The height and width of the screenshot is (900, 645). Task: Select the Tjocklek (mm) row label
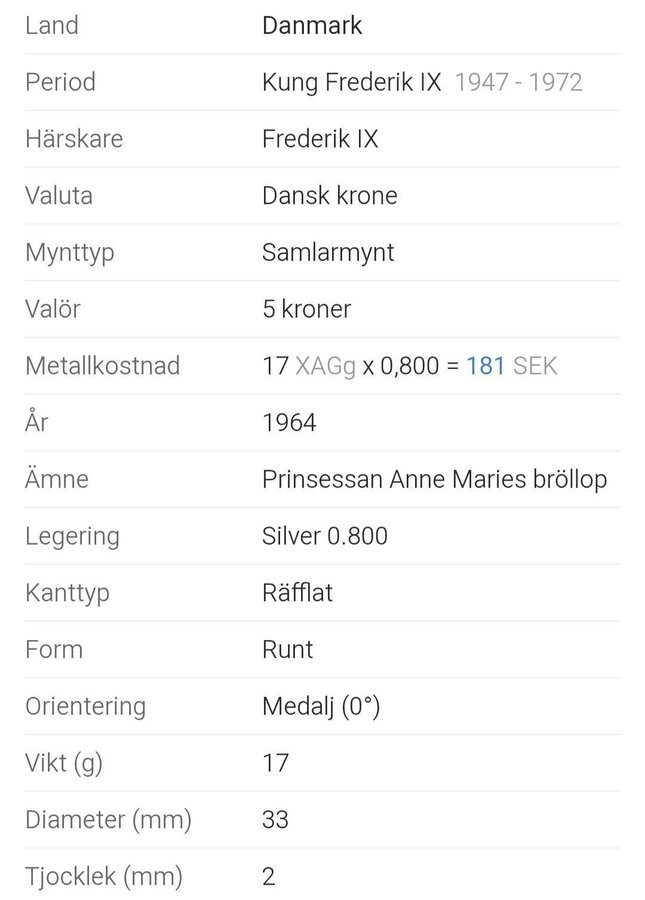tap(104, 877)
